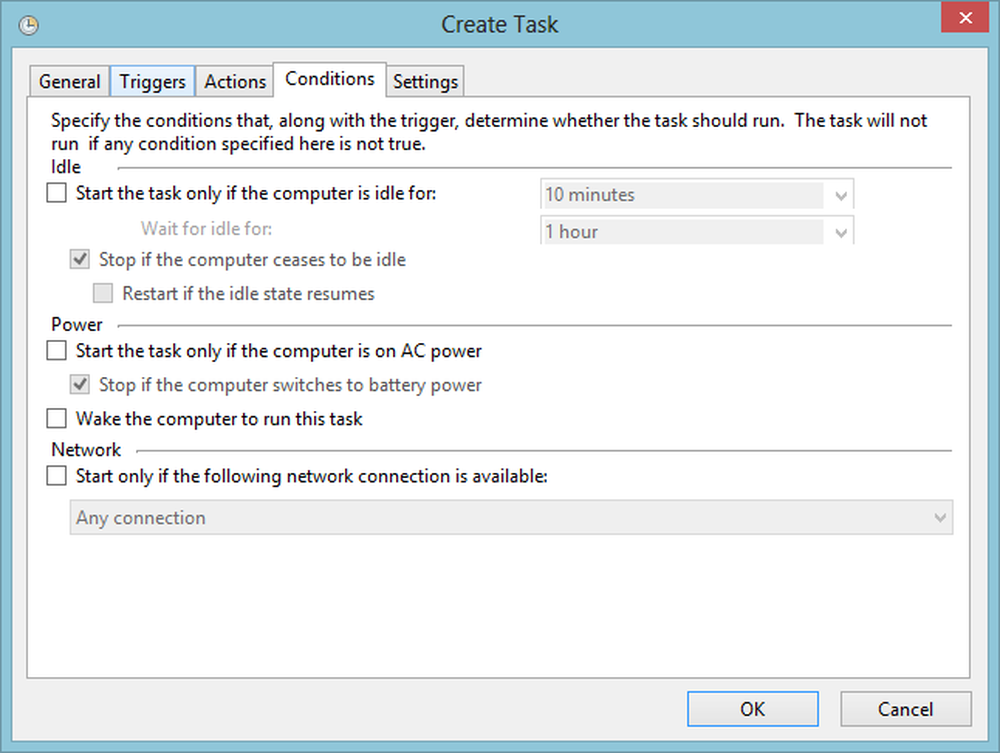1000x753 pixels.
Task: Confirm the task with the OK button
Action: [753, 709]
